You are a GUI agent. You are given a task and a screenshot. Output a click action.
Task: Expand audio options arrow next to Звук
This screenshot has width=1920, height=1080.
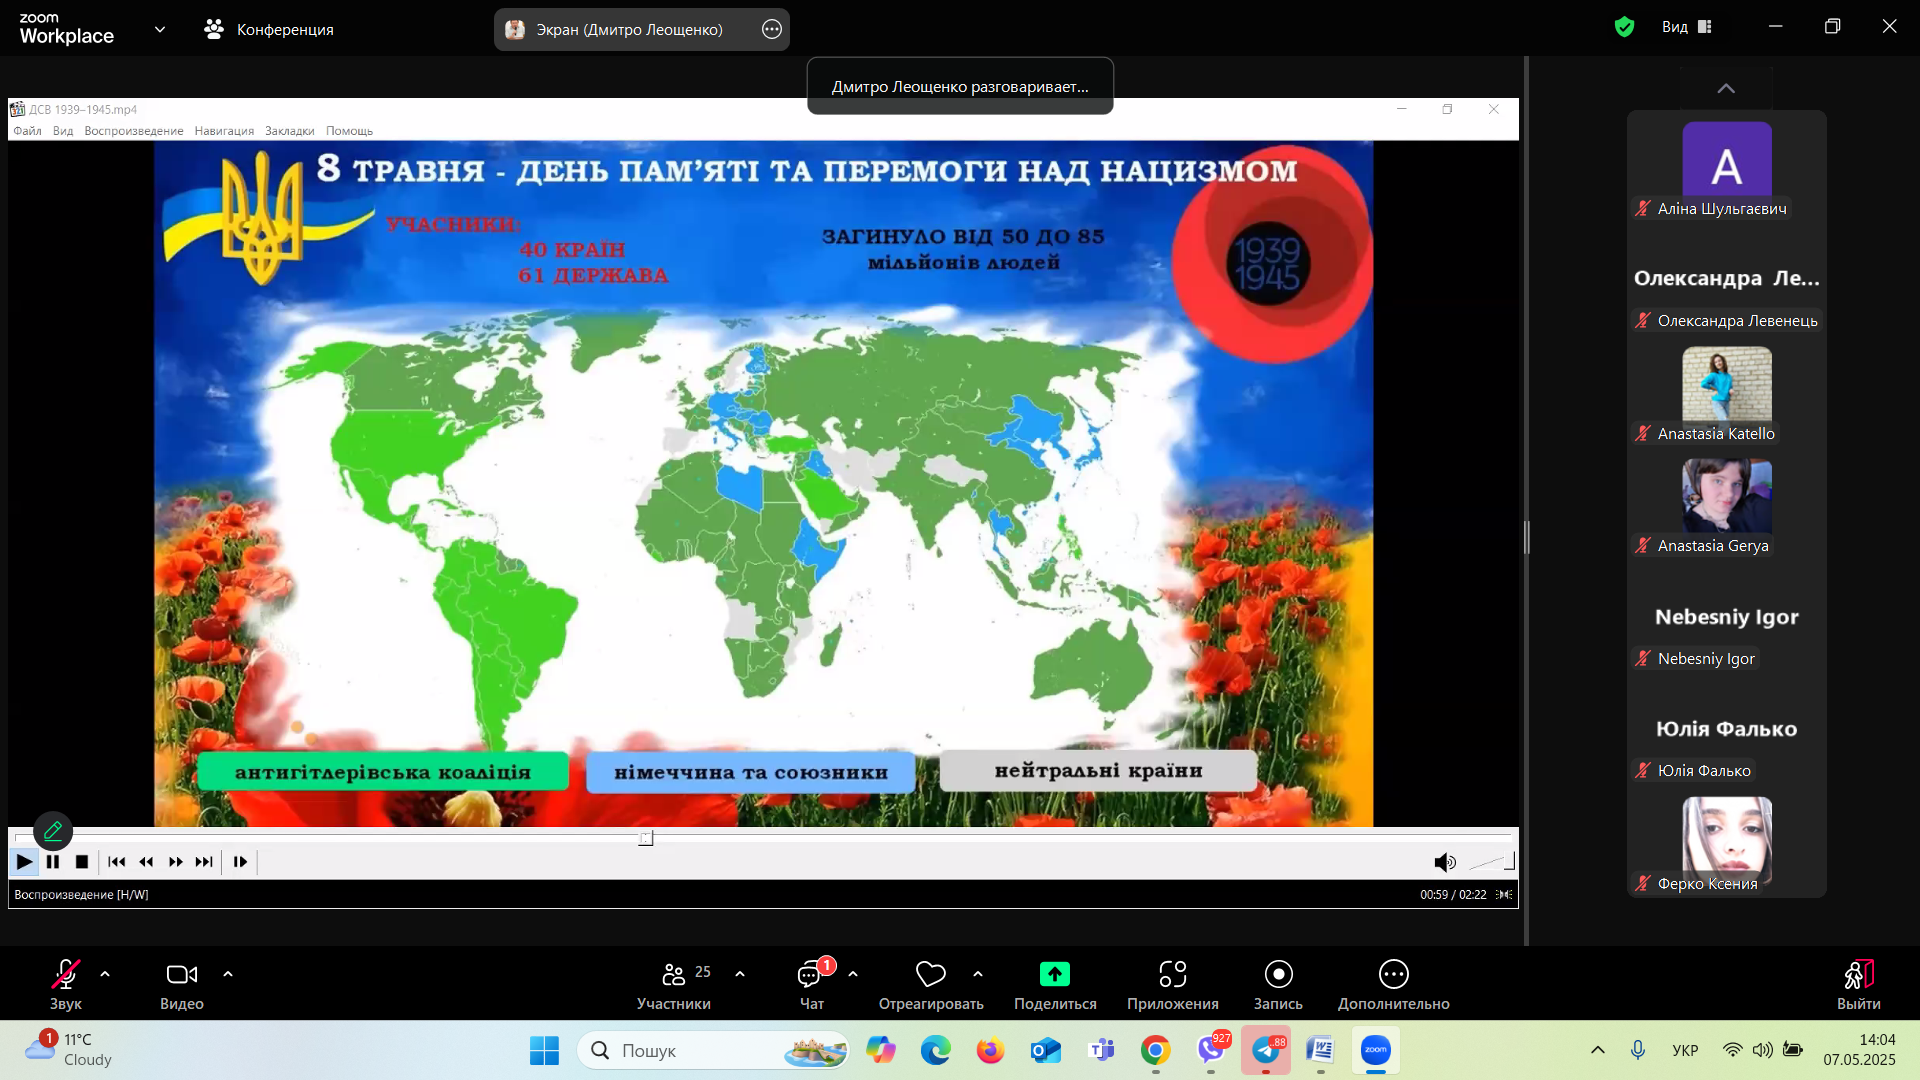[x=105, y=973]
